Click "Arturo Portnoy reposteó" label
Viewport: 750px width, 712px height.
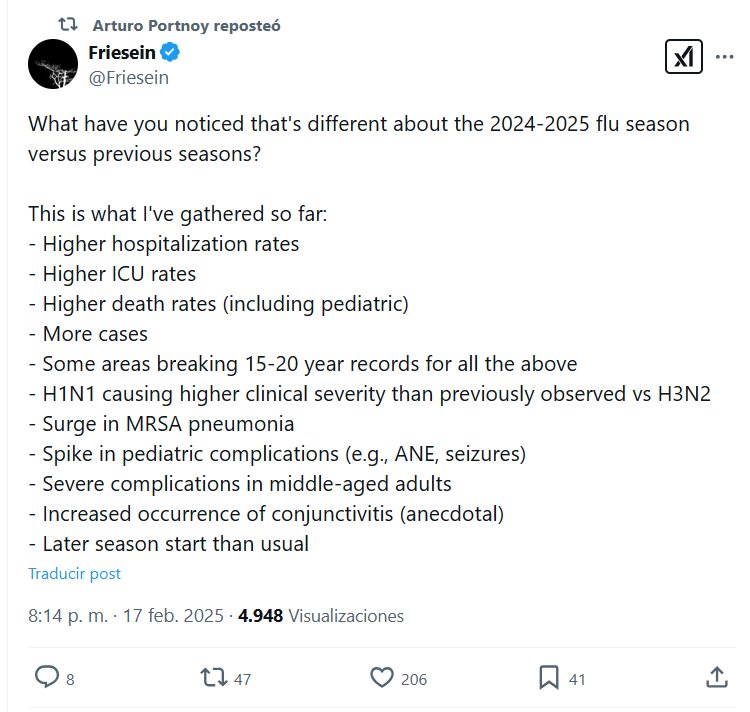(186, 25)
